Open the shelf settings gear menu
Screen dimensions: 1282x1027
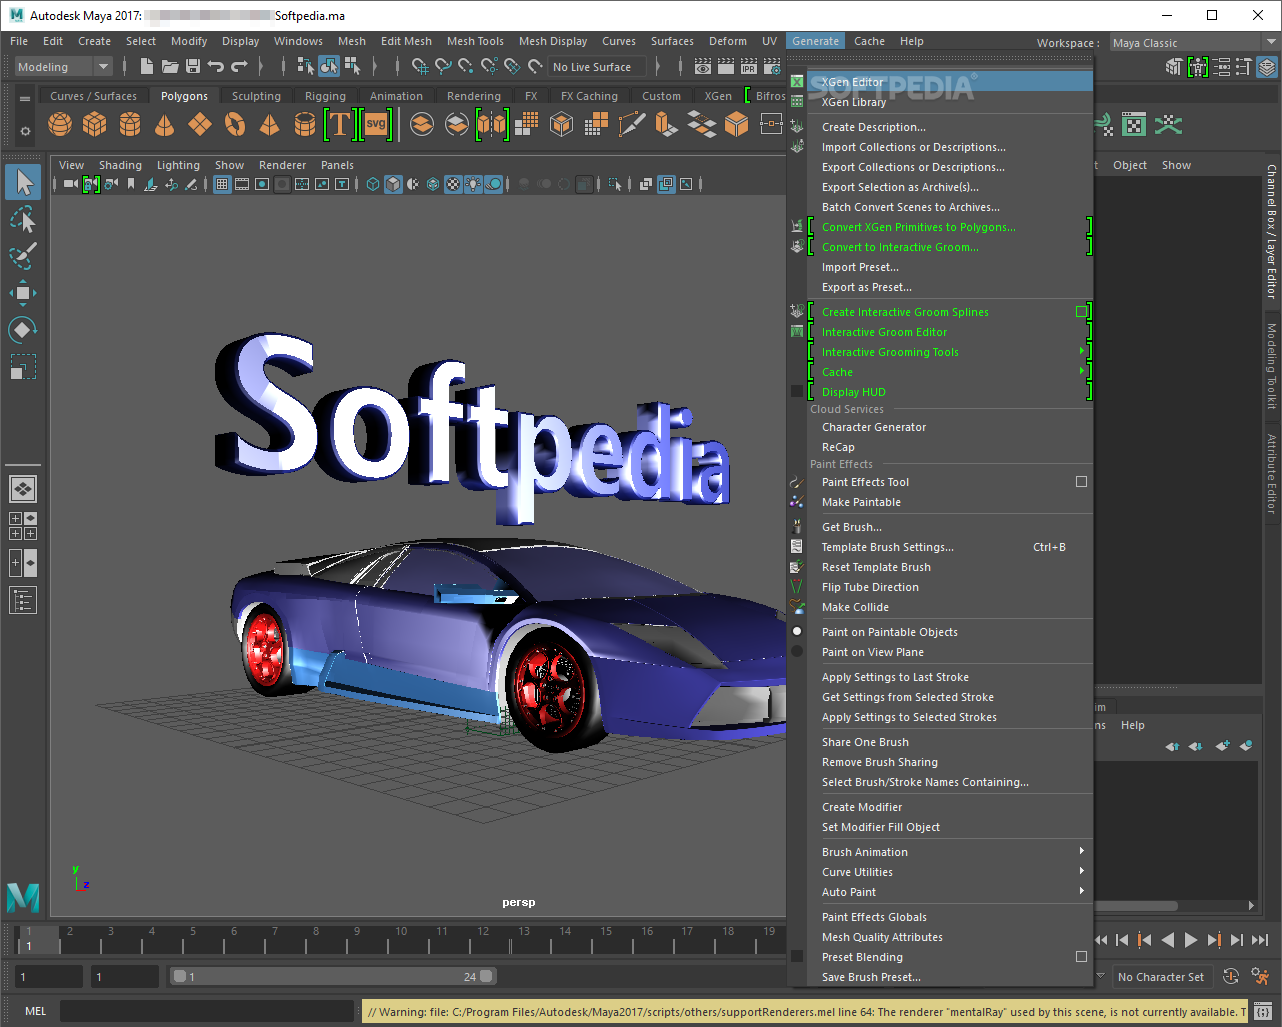25,131
